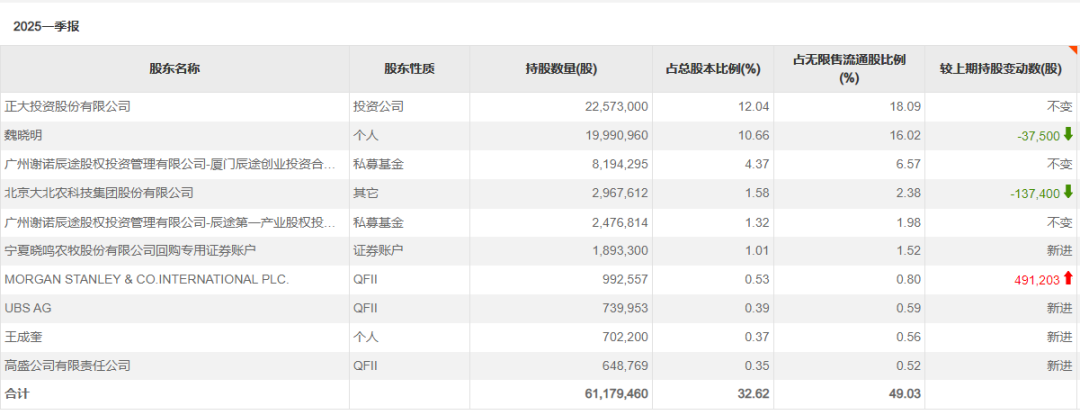Open shareholder 北京大北农科技集团股份有限公司

tap(99, 193)
